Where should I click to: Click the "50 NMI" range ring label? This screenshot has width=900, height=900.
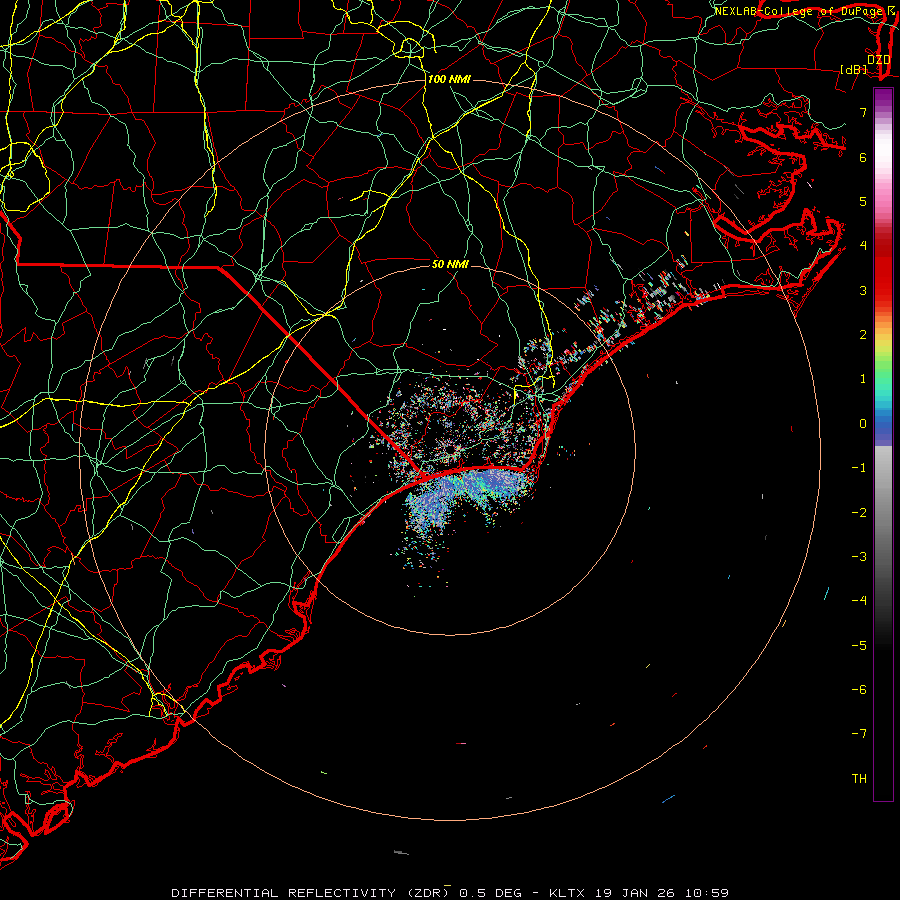tap(450, 264)
